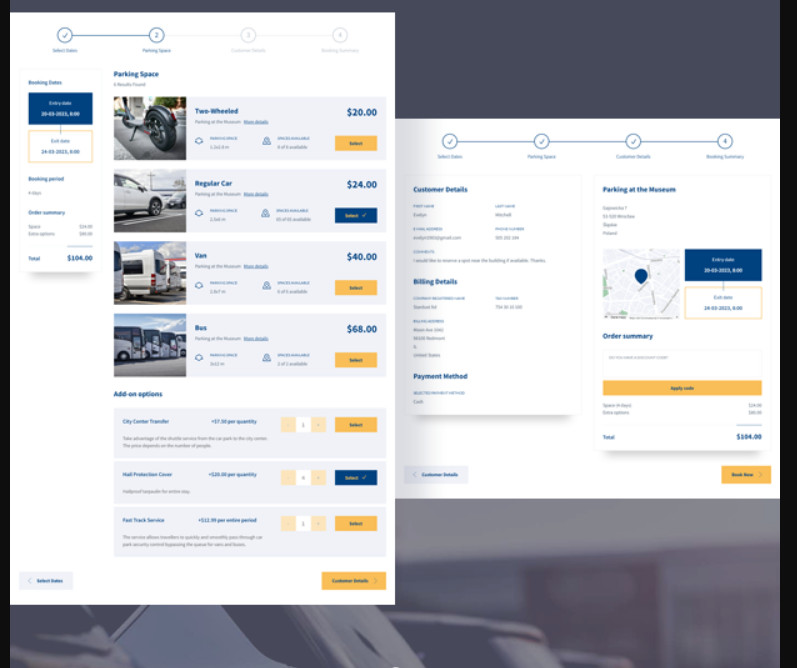This screenshot has width=797, height=668.
Task: Click the parking space size icon for Two-Wheeled
Action: [199, 141]
